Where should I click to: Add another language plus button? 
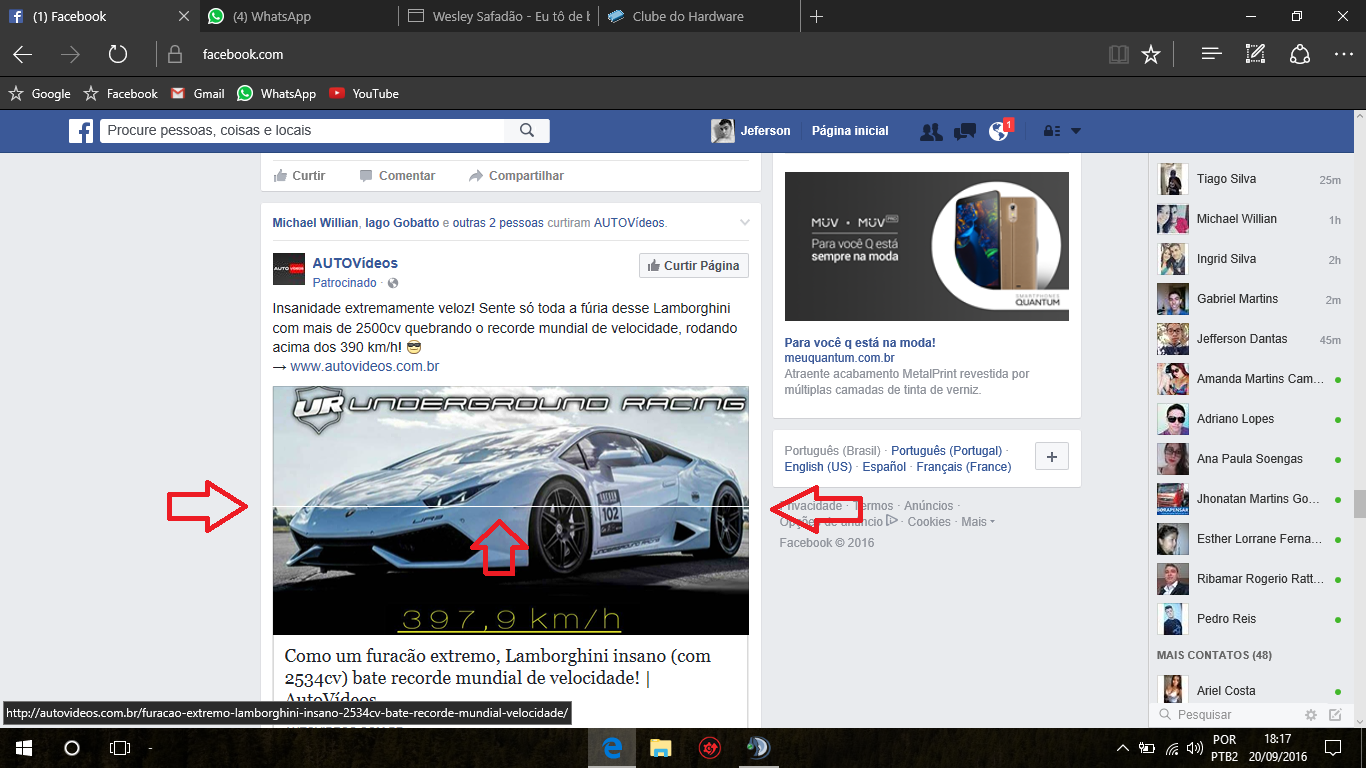[x=1051, y=457]
